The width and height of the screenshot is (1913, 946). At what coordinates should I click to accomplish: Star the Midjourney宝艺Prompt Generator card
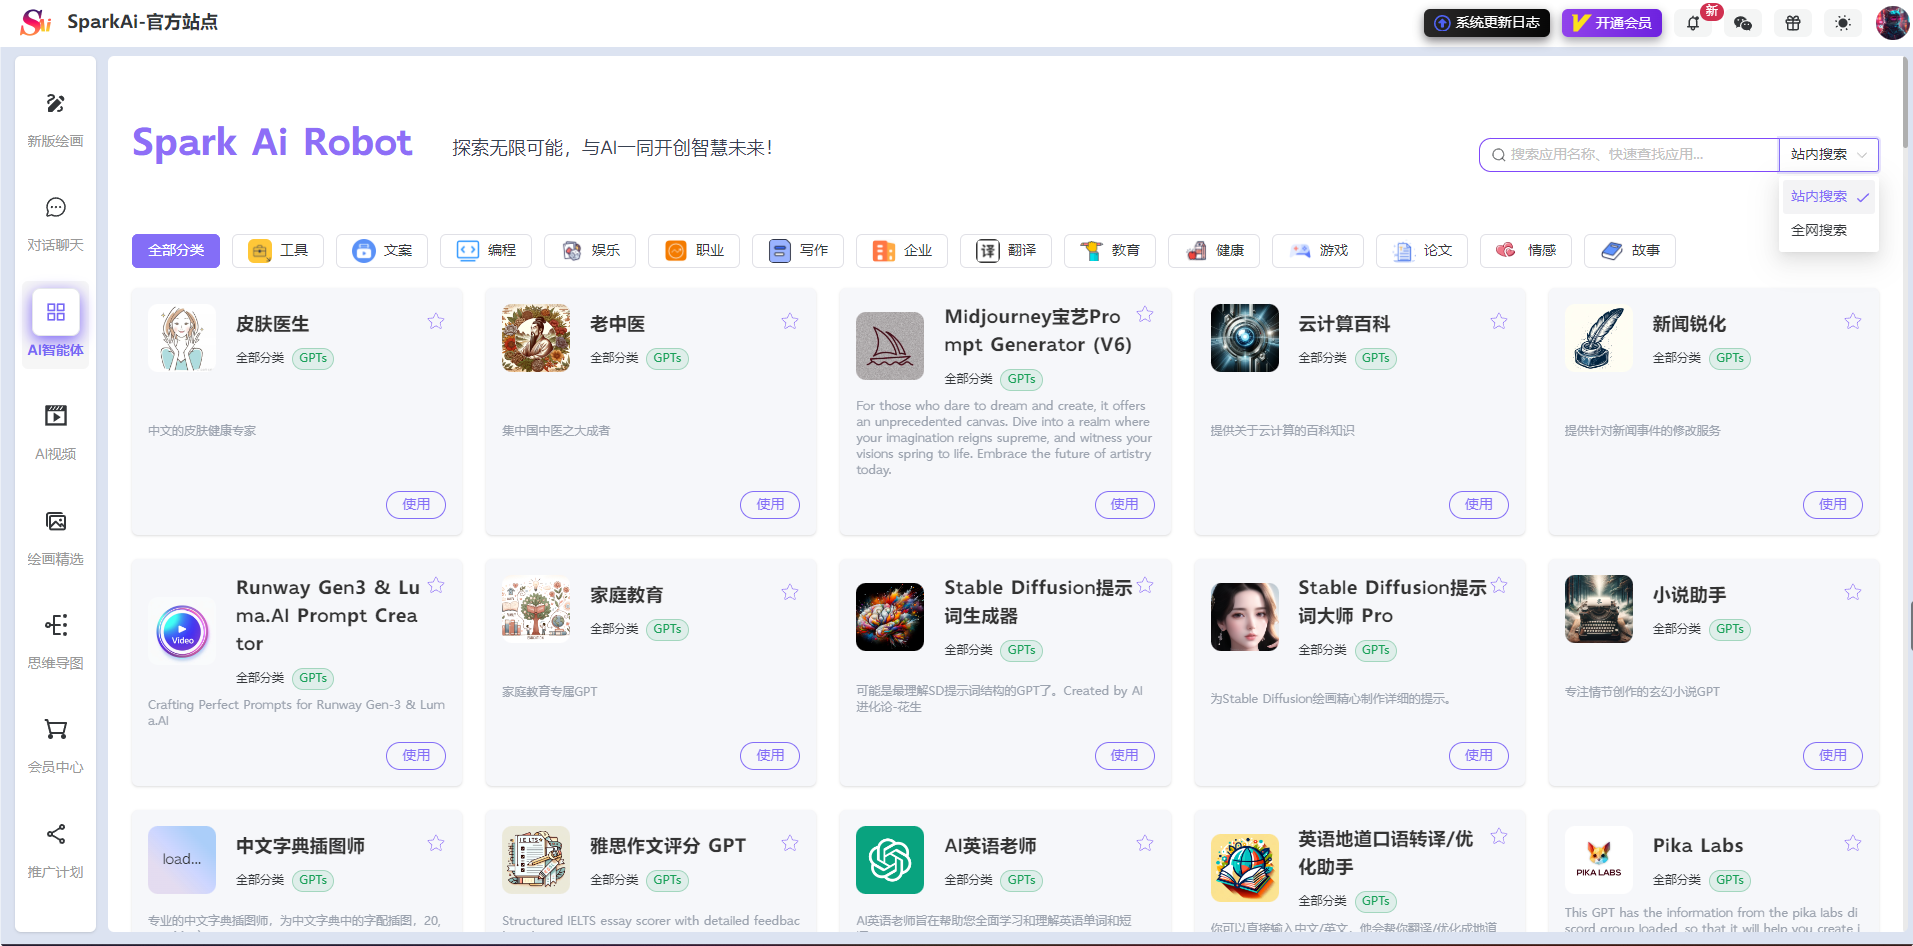tap(1145, 314)
